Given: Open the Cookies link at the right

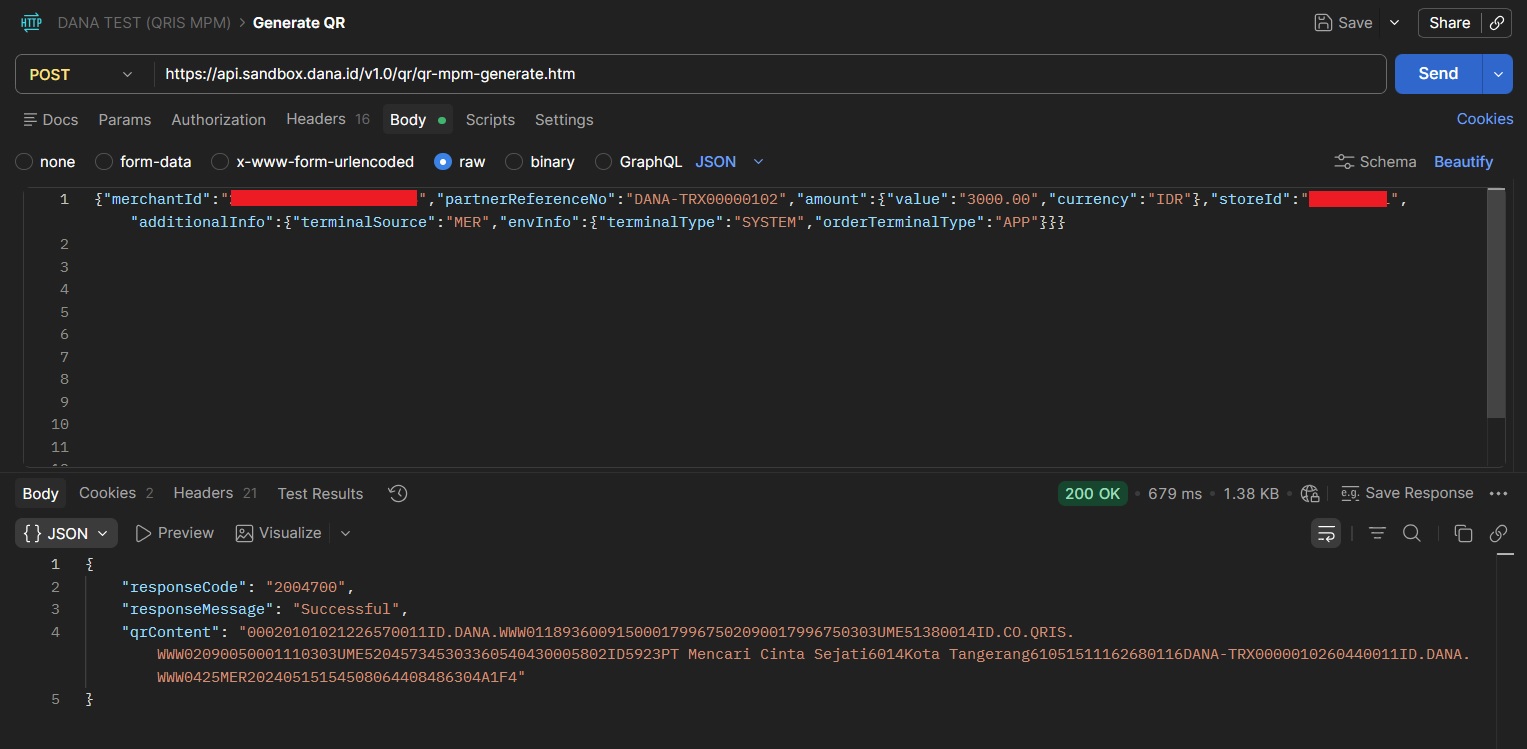Looking at the screenshot, I should tap(1485, 119).
